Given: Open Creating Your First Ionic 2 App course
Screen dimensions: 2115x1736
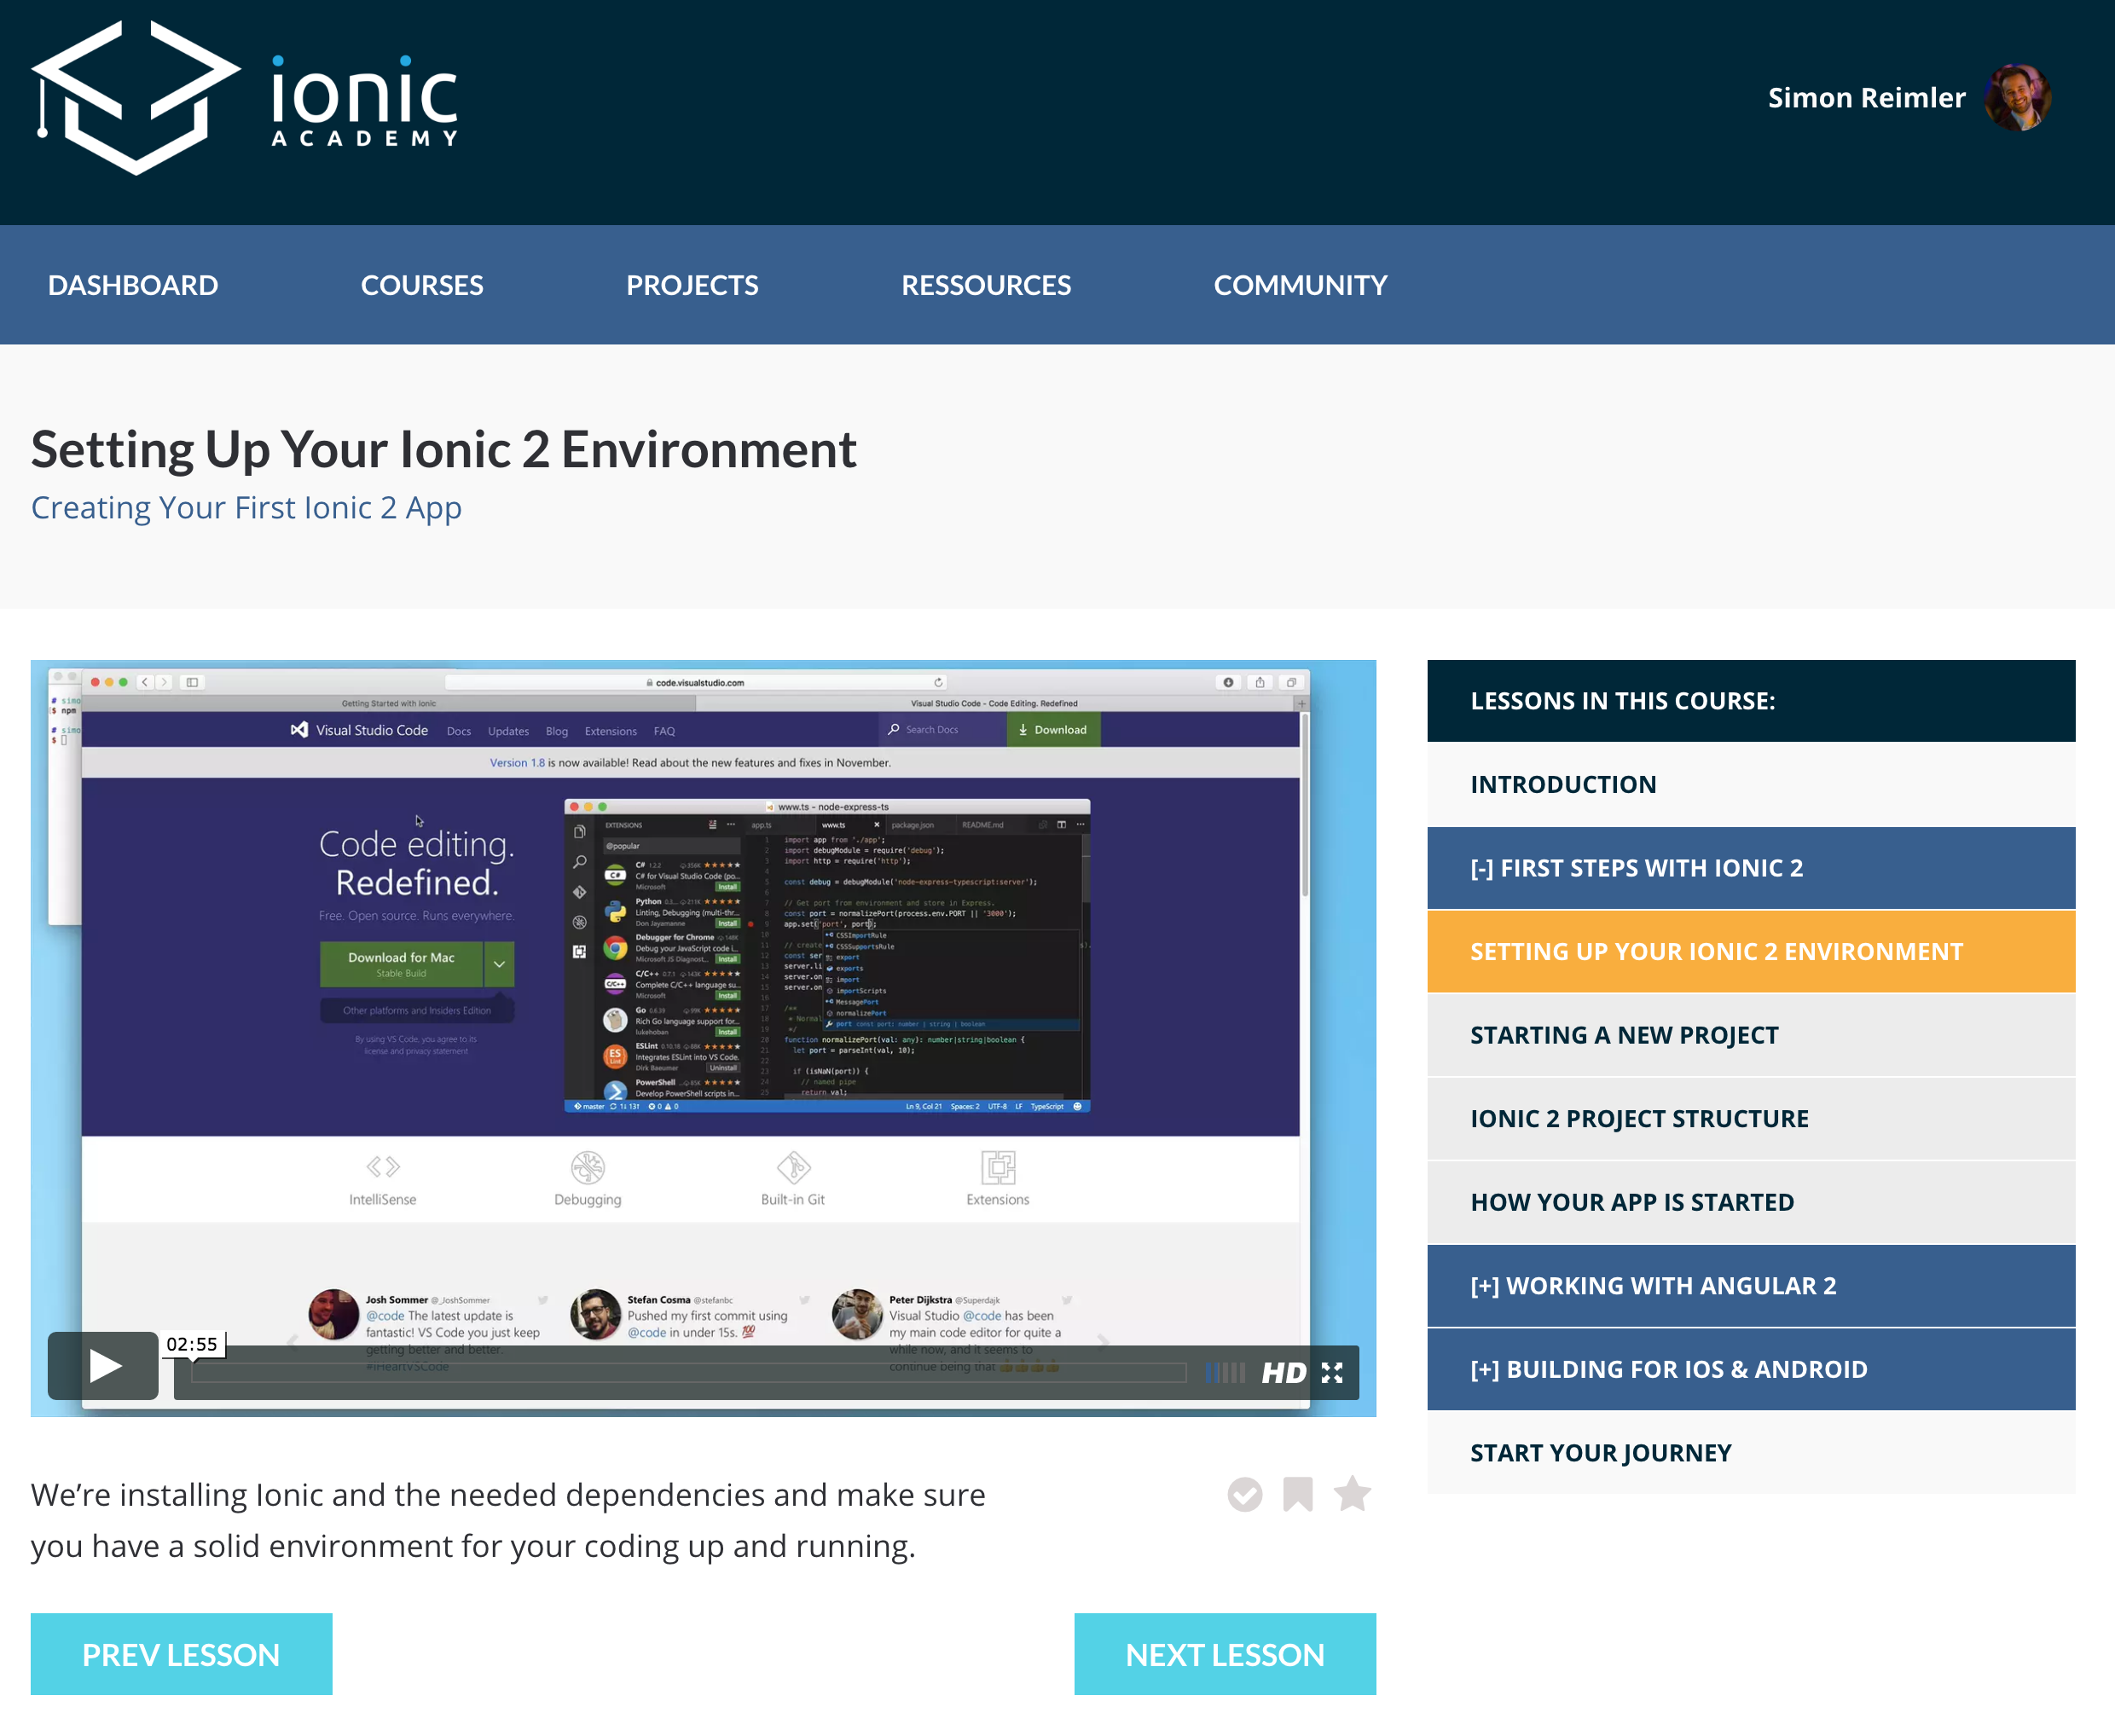Looking at the screenshot, I should pos(245,507).
